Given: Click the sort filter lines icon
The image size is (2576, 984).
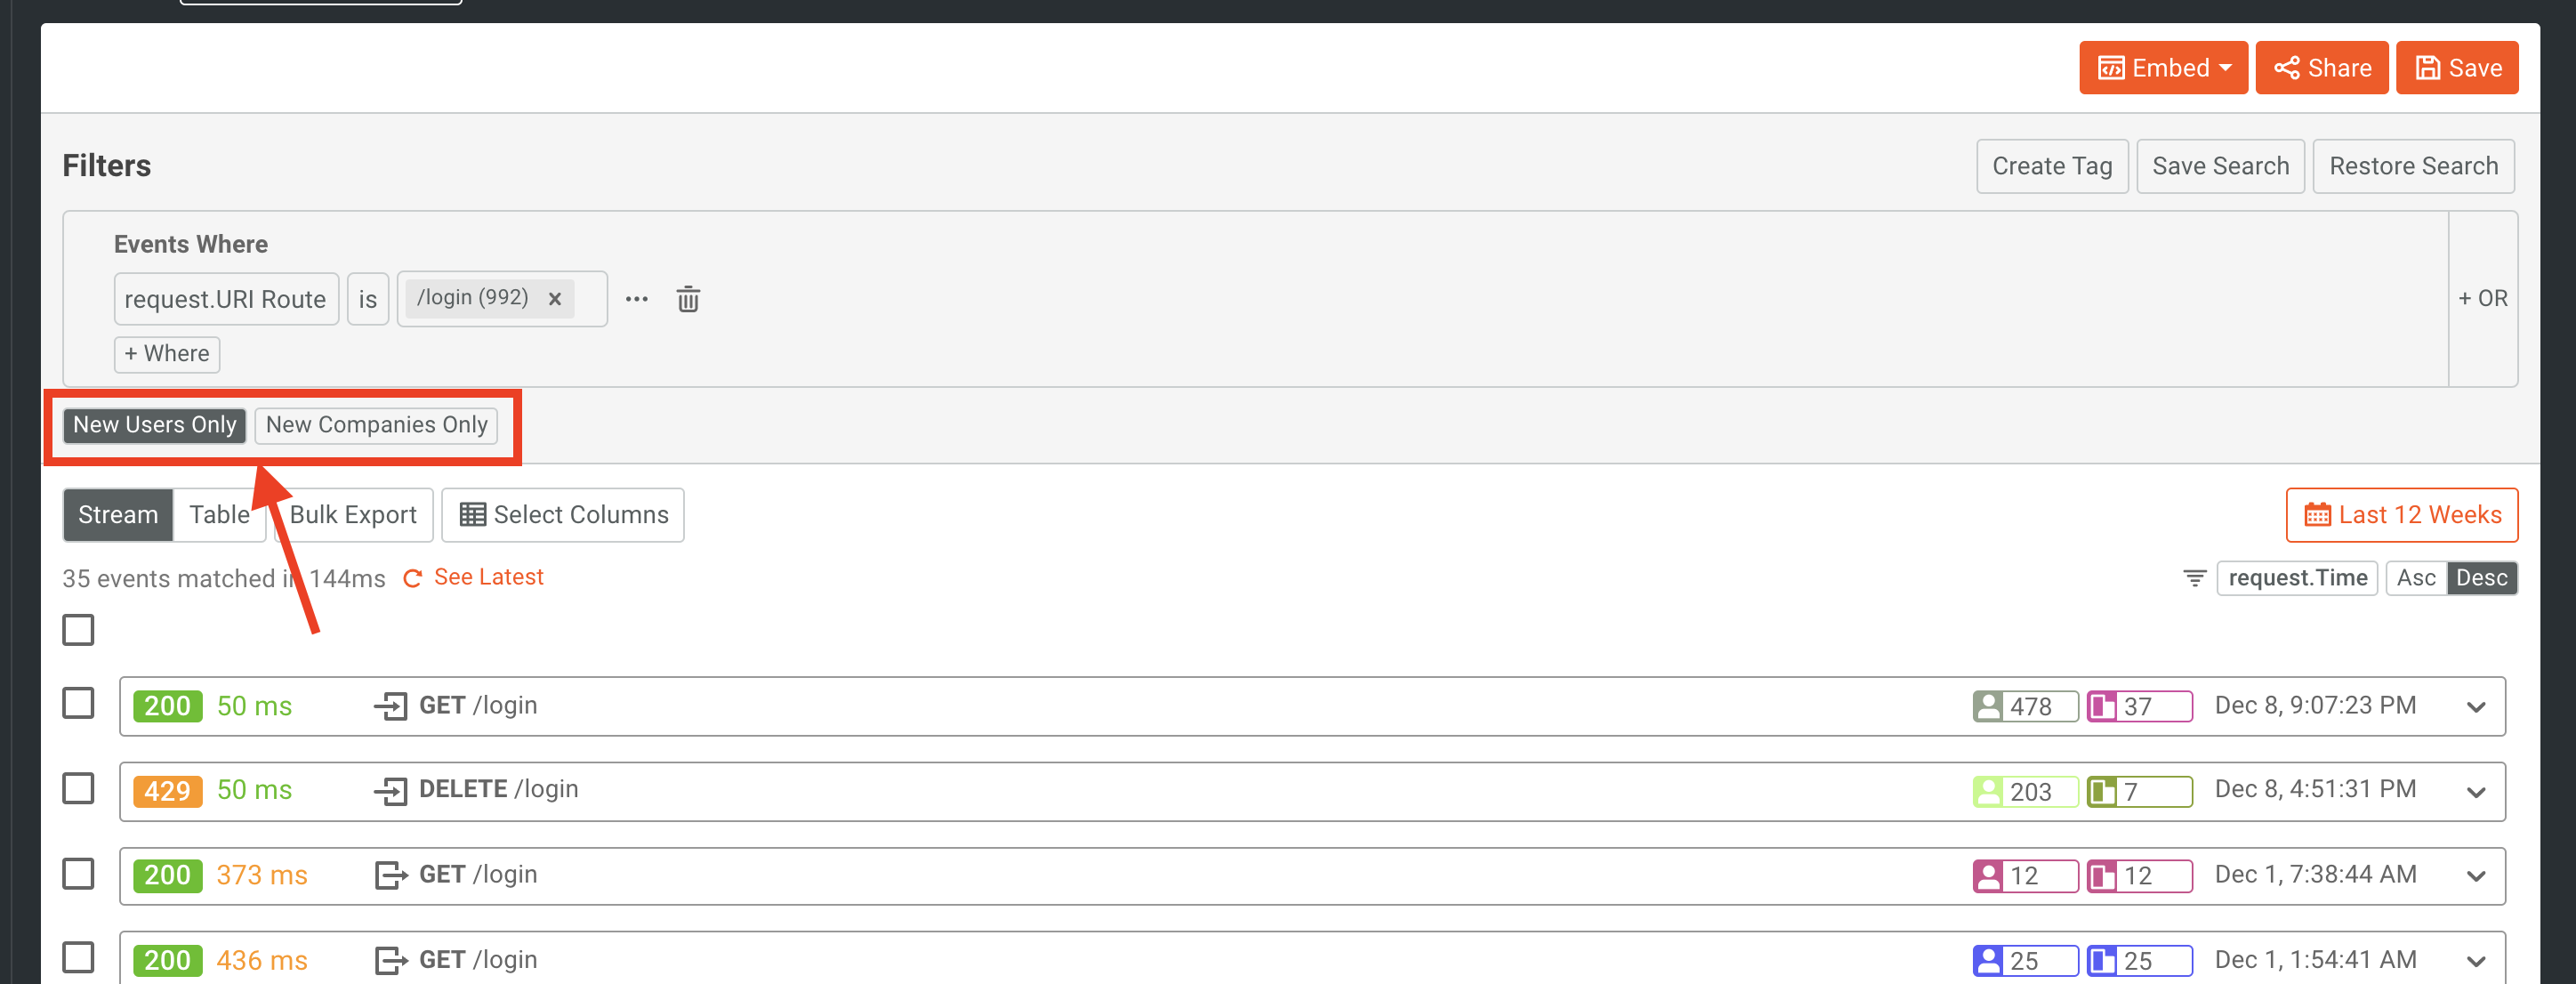Looking at the screenshot, I should point(2194,578).
